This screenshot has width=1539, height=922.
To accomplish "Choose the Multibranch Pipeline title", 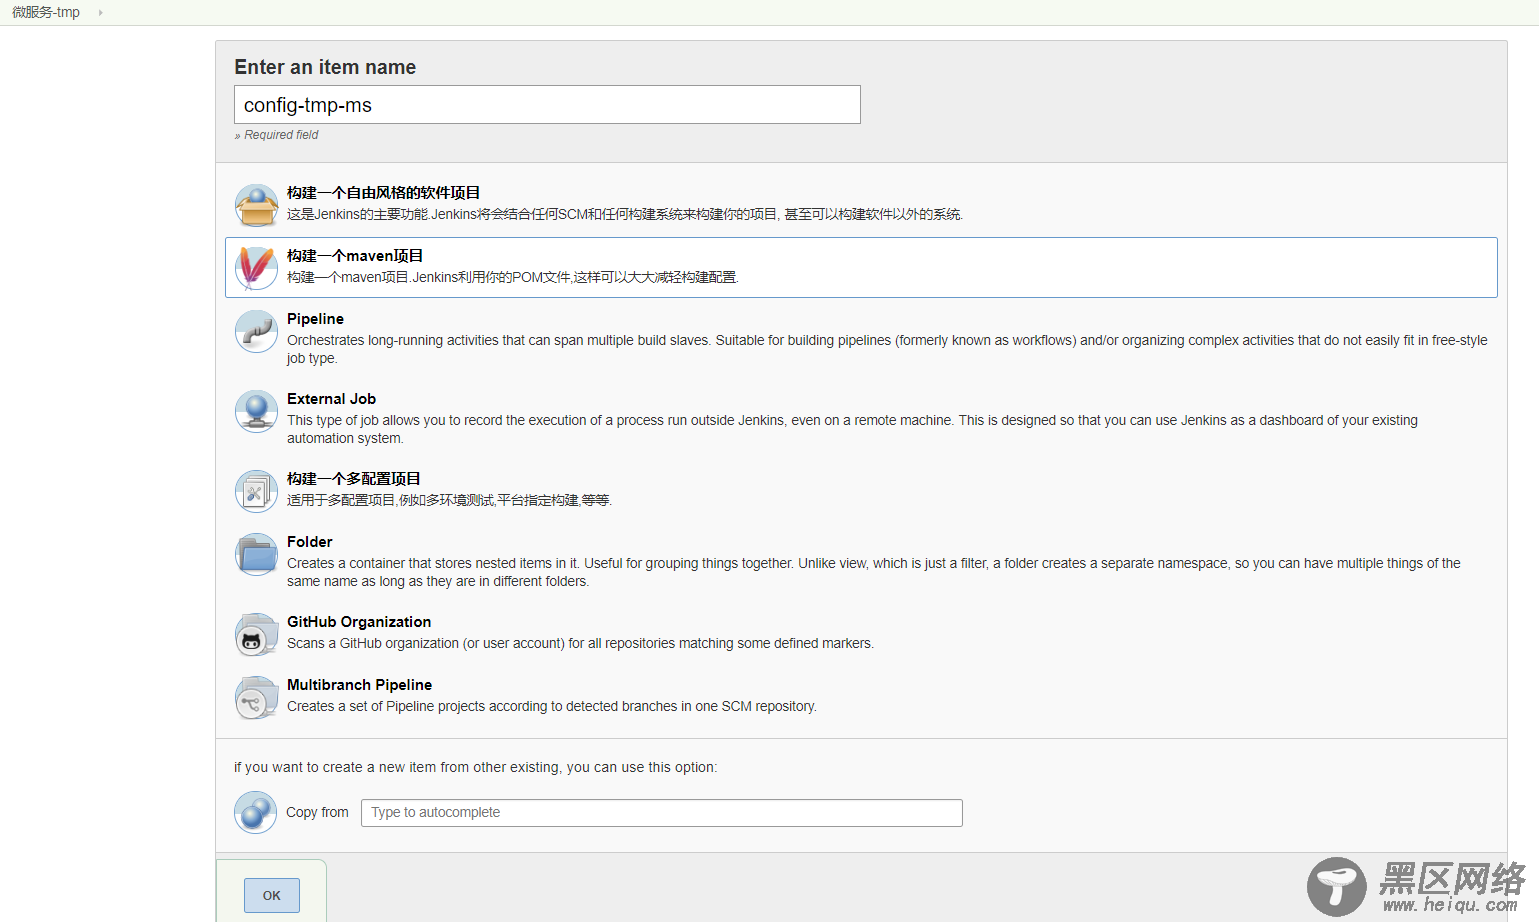I will pos(359,685).
